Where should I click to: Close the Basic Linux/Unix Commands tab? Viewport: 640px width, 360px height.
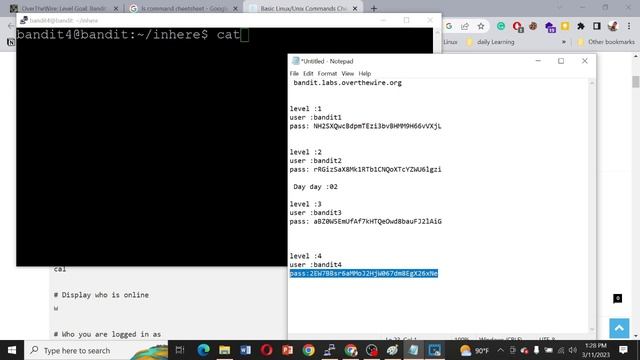(x=355, y=8)
